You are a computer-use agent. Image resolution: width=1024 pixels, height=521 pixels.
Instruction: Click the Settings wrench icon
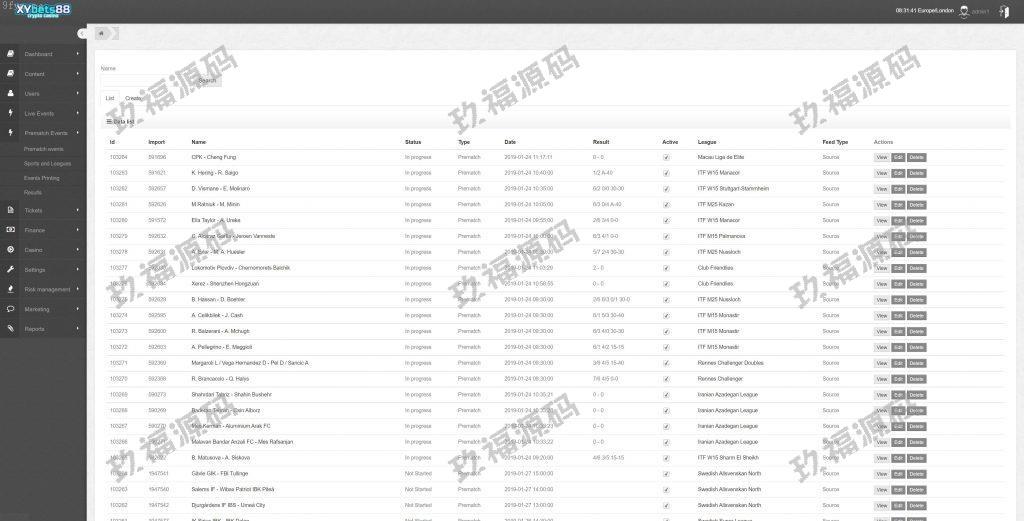tap(10, 270)
